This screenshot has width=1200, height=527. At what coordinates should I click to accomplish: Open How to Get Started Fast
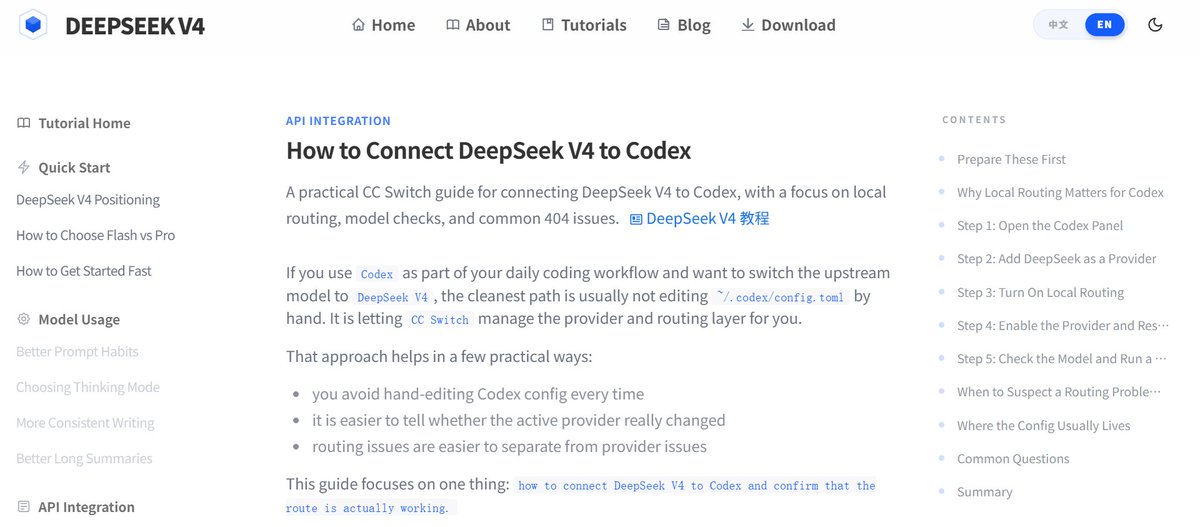point(84,270)
